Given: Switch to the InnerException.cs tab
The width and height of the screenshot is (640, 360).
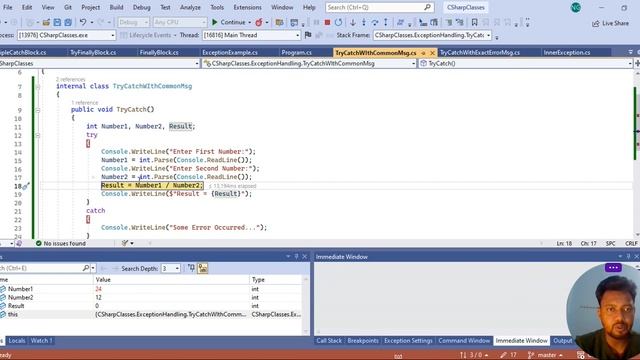Looking at the screenshot, I should click(567, 53).
